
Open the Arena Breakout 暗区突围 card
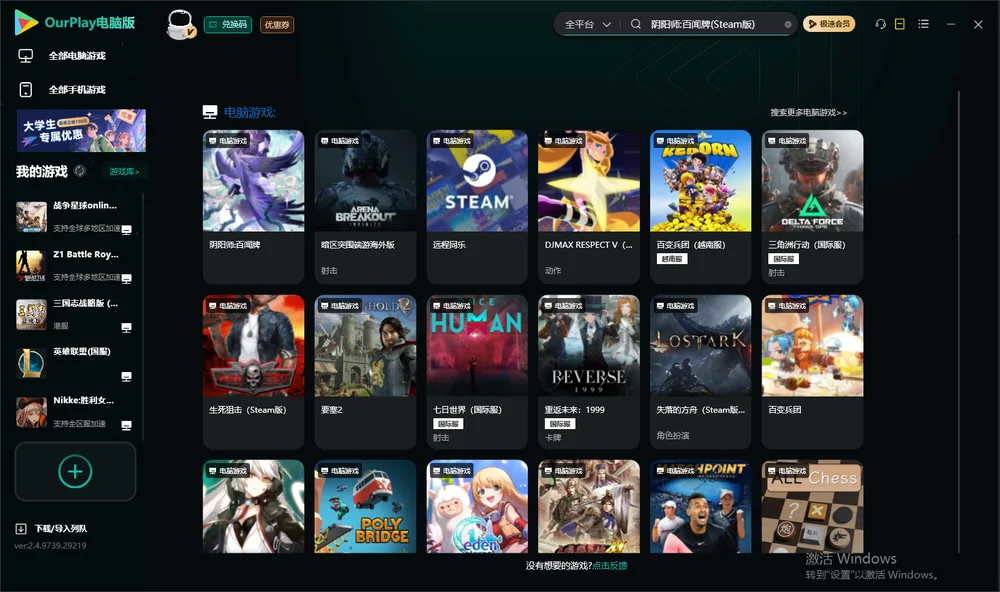(x=365, y=207)
